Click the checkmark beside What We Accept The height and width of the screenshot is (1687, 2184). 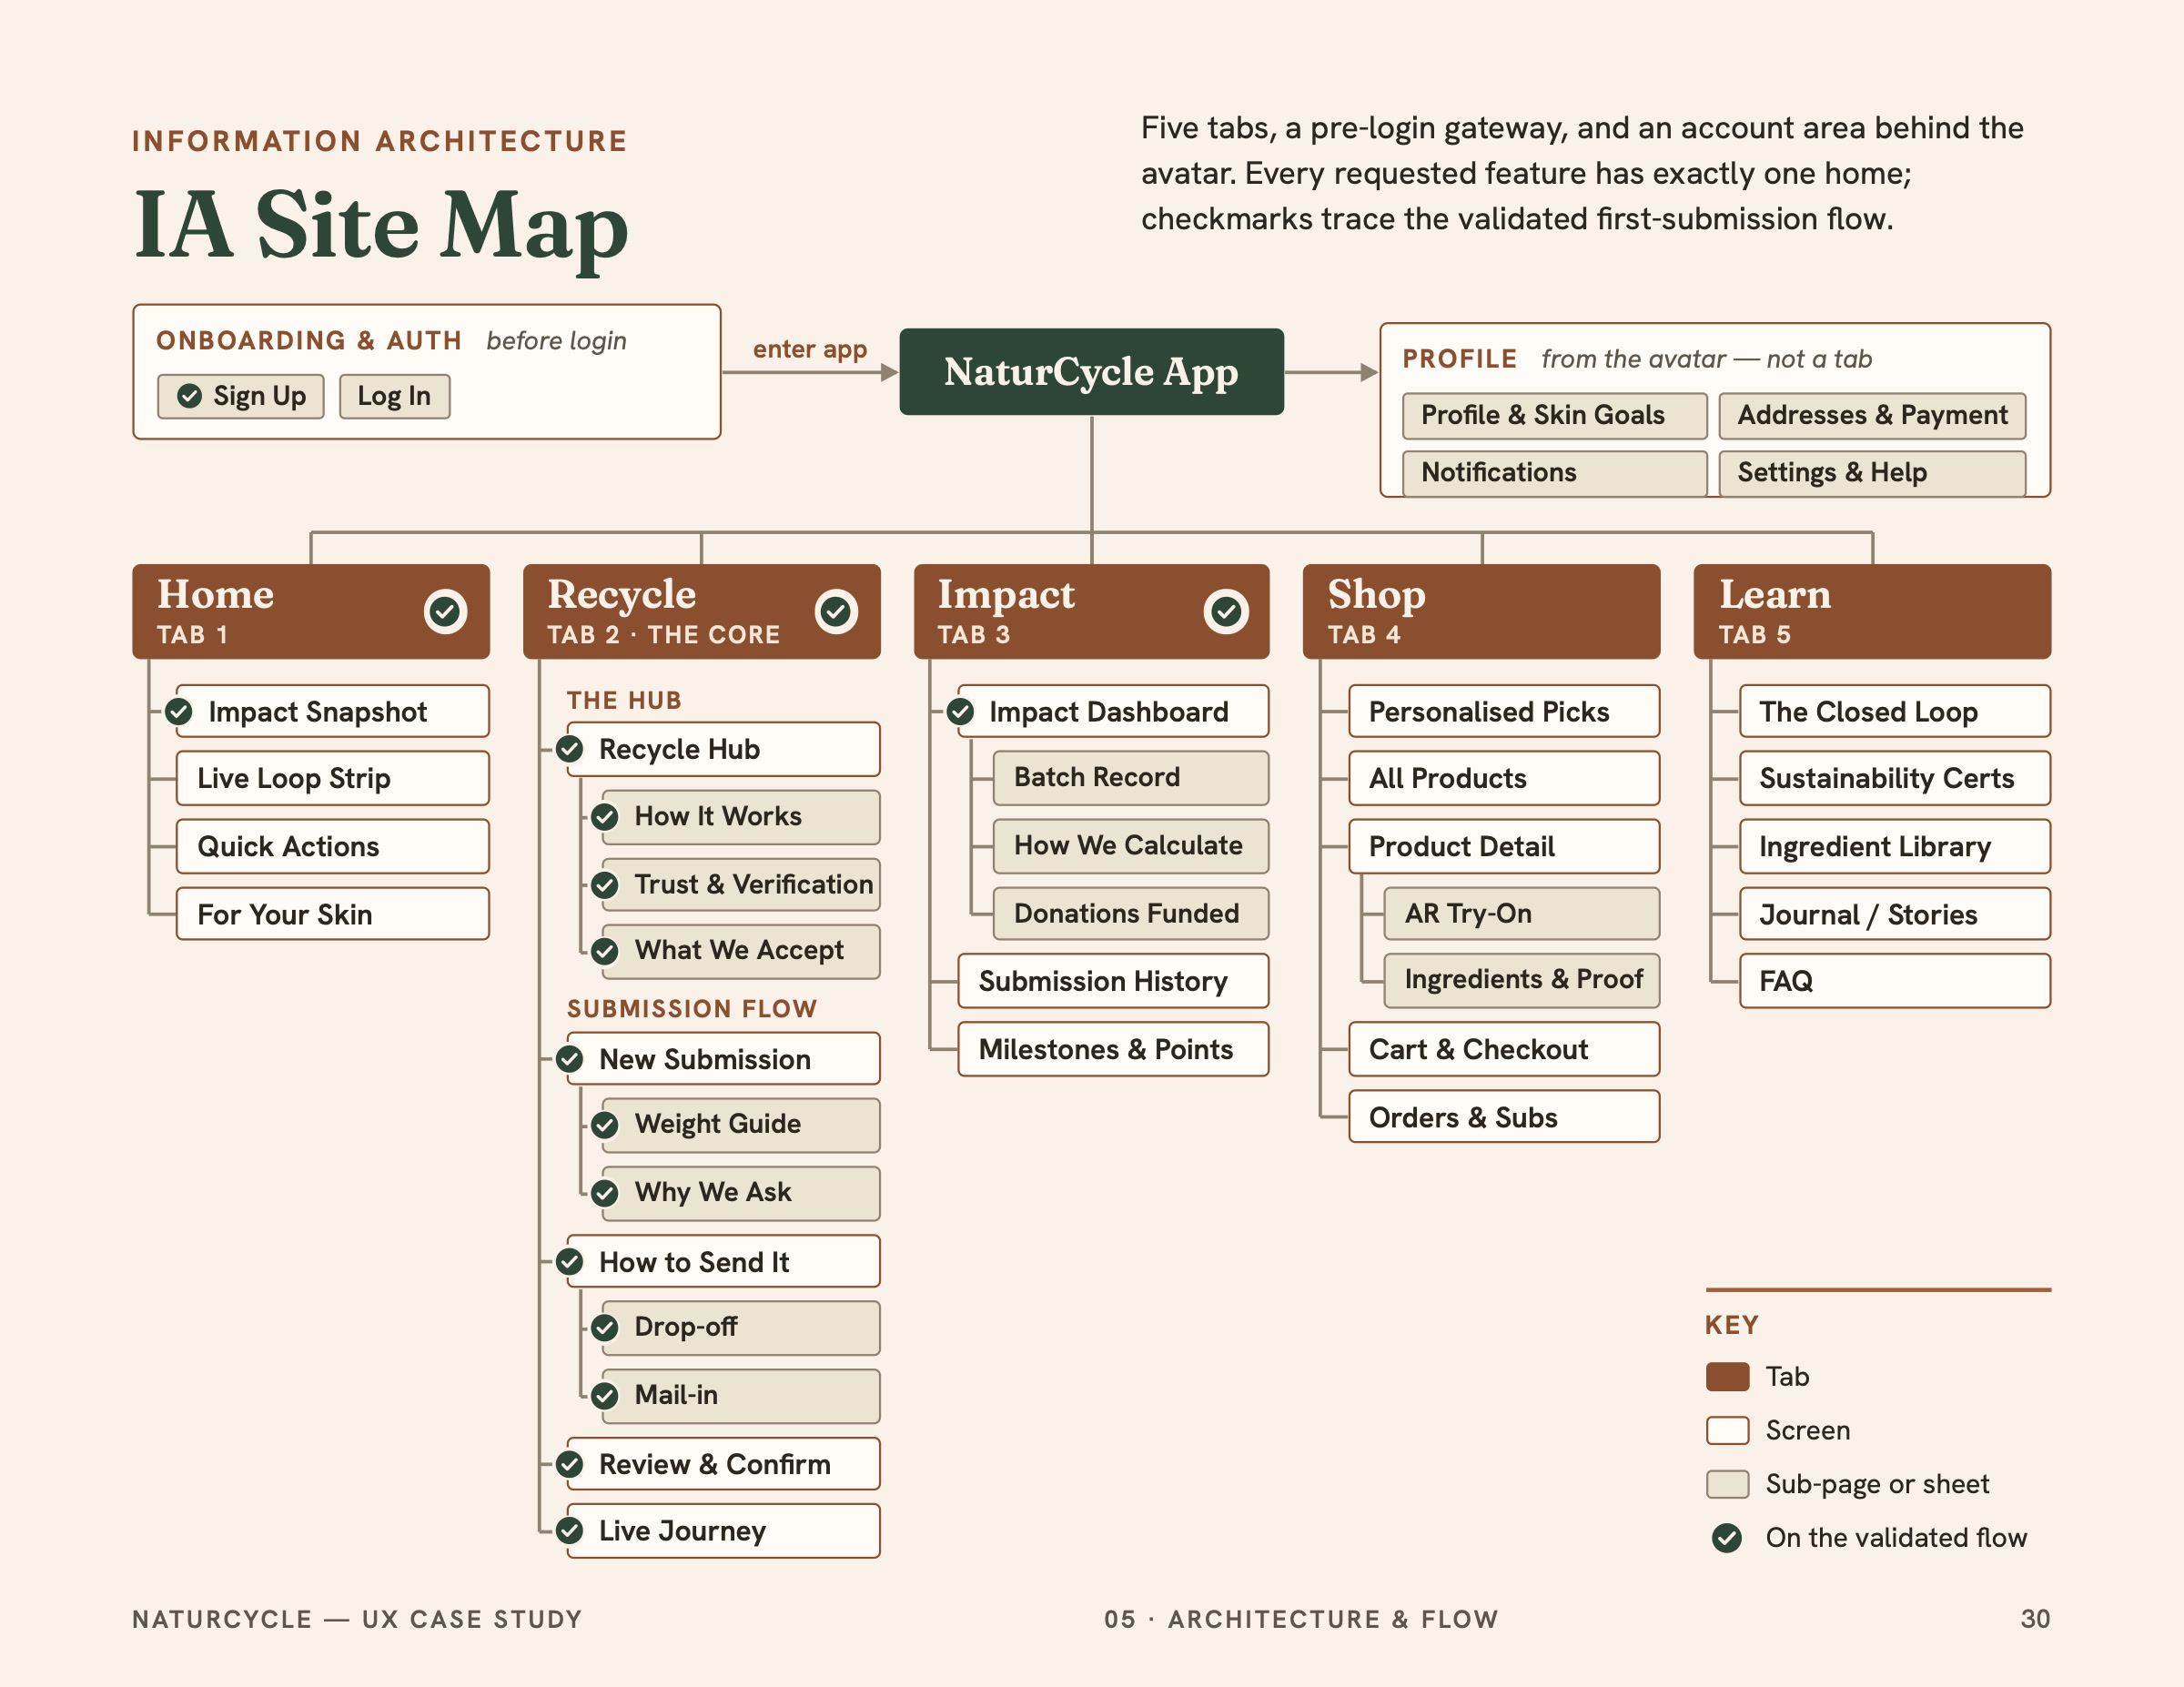605,951
